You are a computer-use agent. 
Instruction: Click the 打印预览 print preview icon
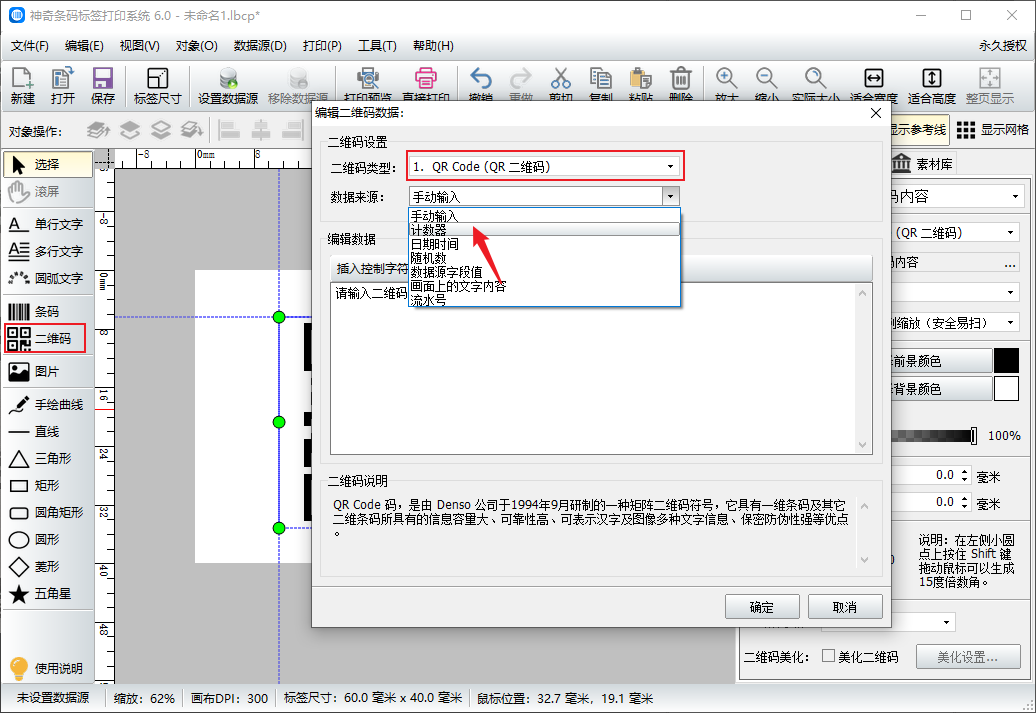coord(368,84)
